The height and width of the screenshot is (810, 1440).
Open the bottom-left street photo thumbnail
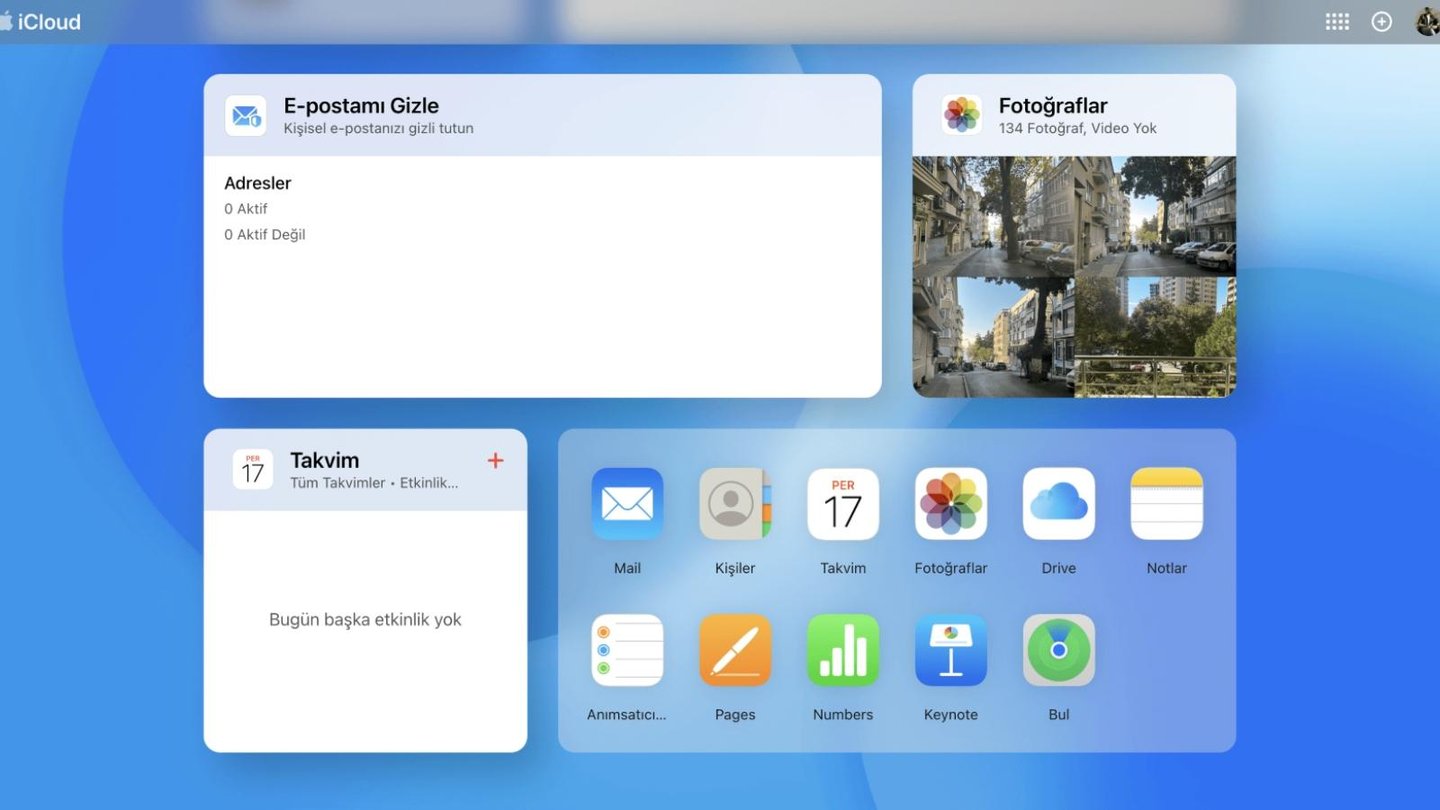993,338
